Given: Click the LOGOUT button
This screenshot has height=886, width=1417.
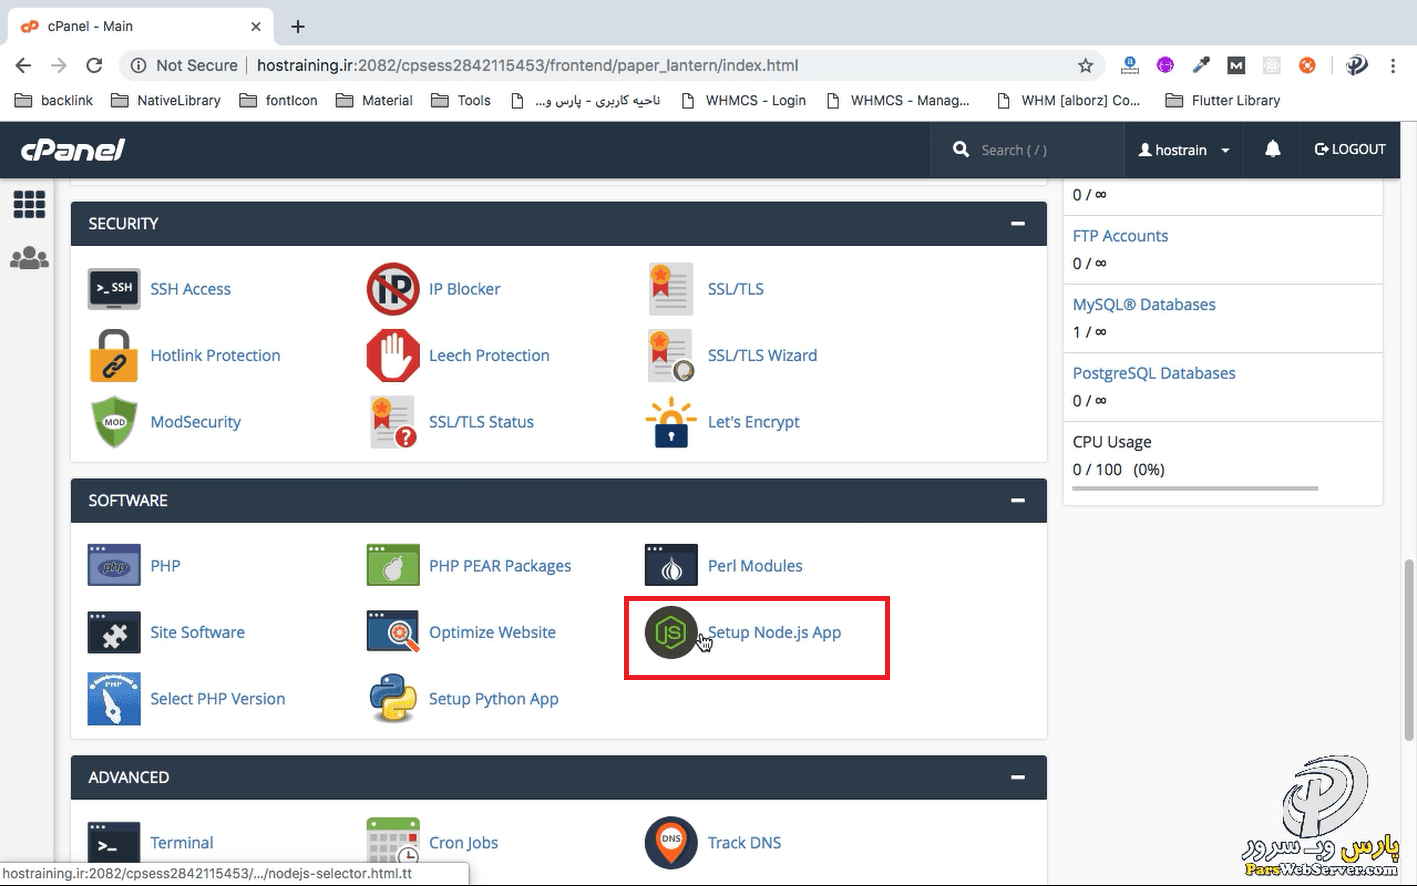Looking at the screenshot, I should click(x=1350, y=149).
